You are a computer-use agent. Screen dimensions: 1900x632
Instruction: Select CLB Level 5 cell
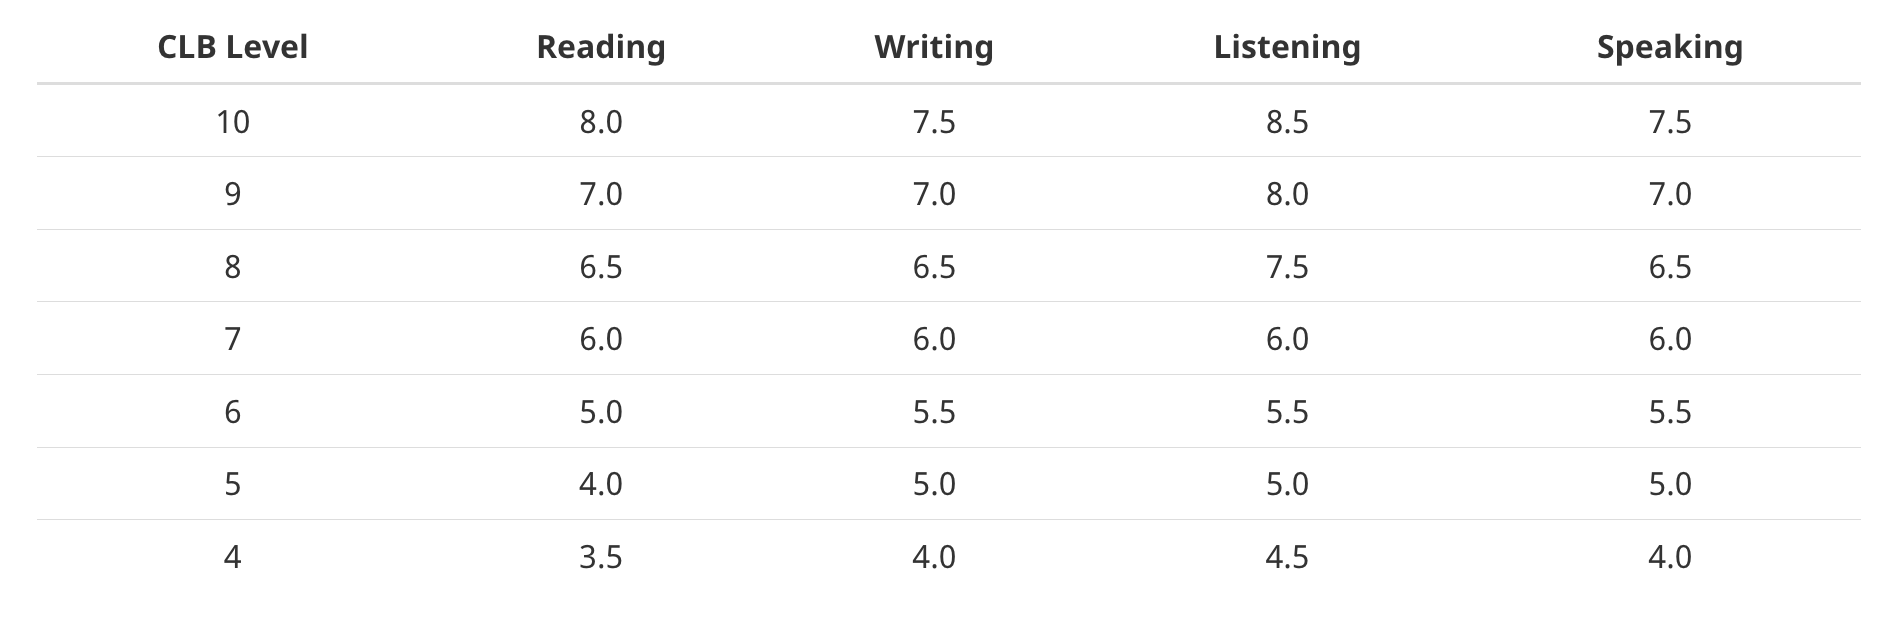pyautogui.click(x=232, y=484)
